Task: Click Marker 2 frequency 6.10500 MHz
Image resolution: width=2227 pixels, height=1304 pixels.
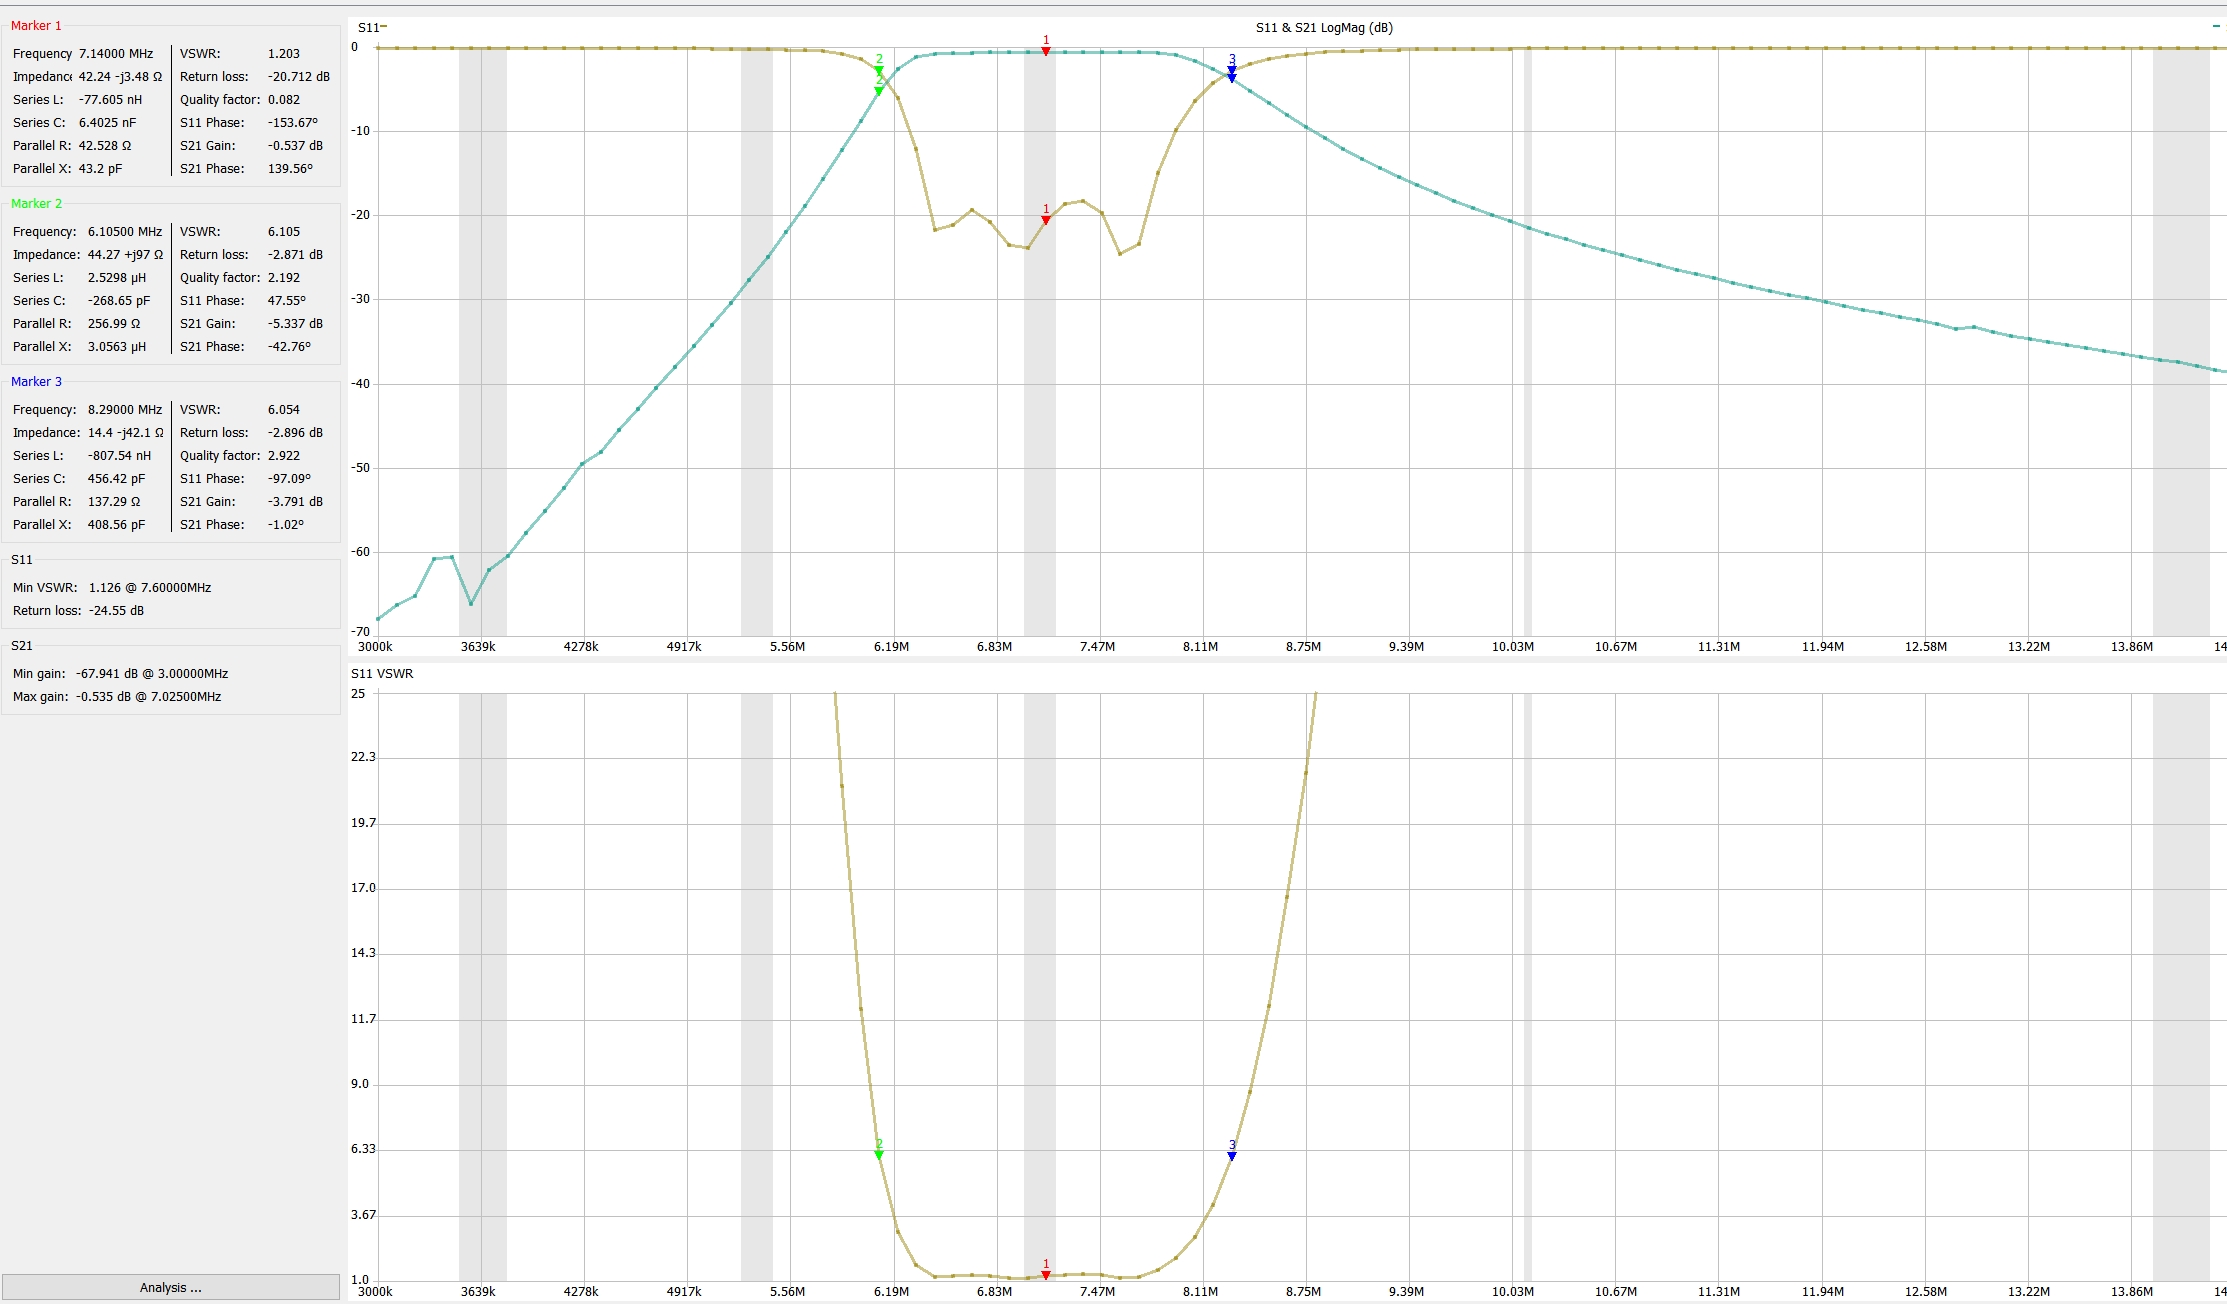Action: pos(125,231)
